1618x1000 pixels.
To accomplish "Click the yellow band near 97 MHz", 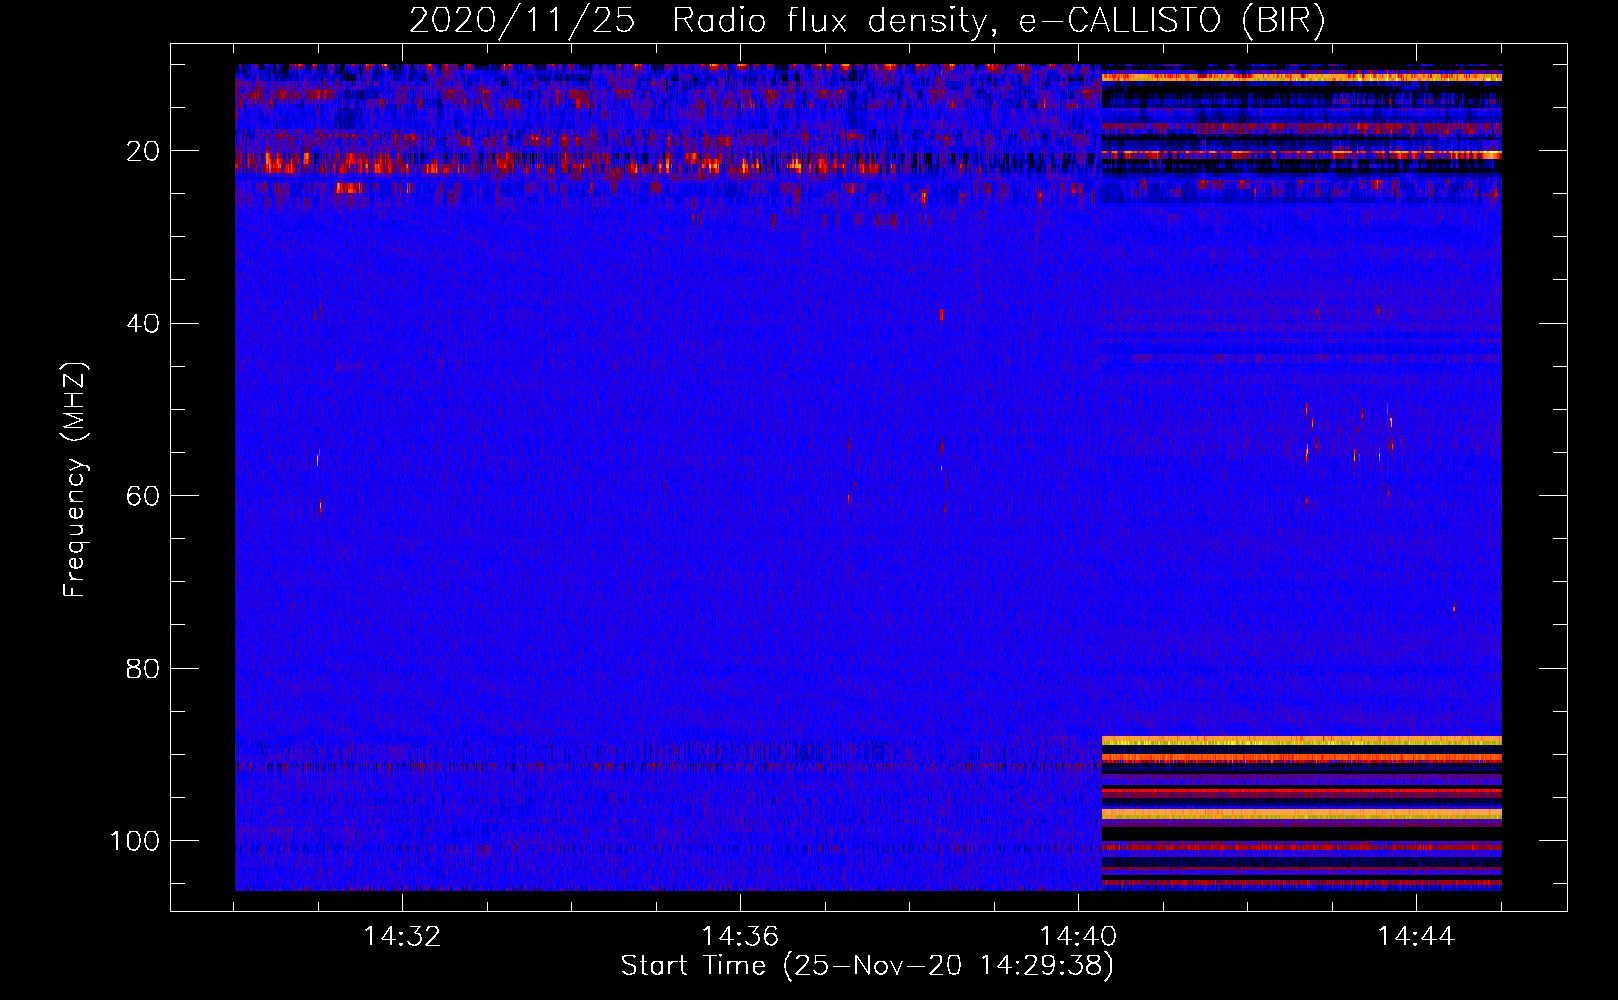I will 1300,814.
